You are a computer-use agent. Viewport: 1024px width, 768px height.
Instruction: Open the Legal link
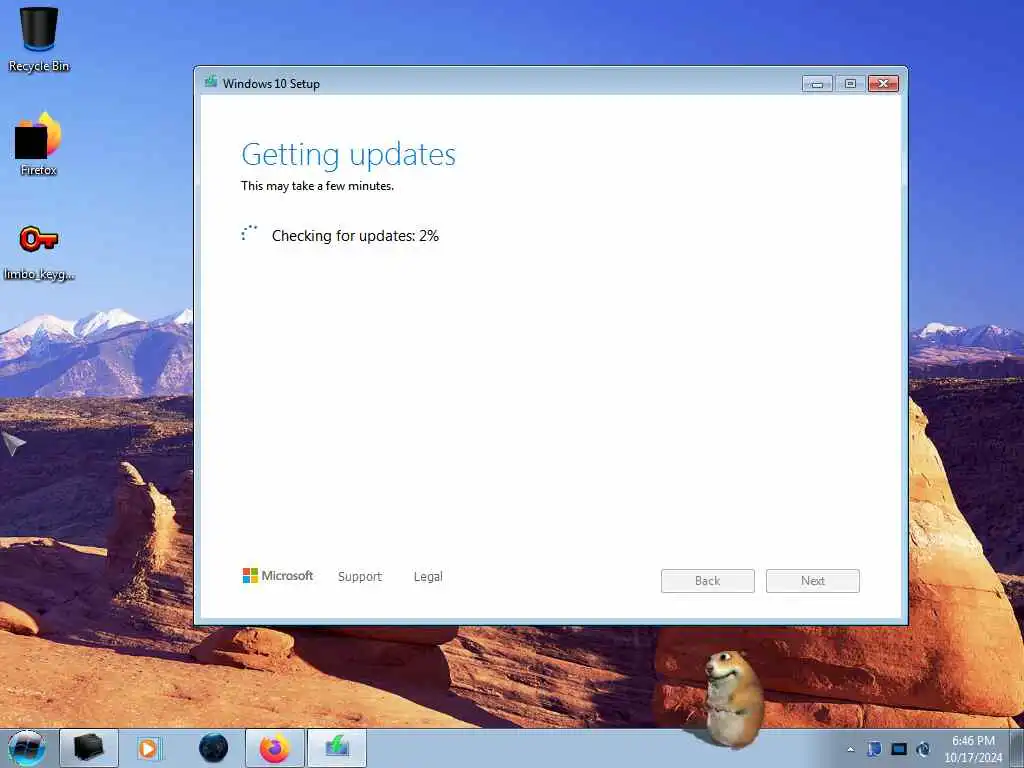pos(428,577)
